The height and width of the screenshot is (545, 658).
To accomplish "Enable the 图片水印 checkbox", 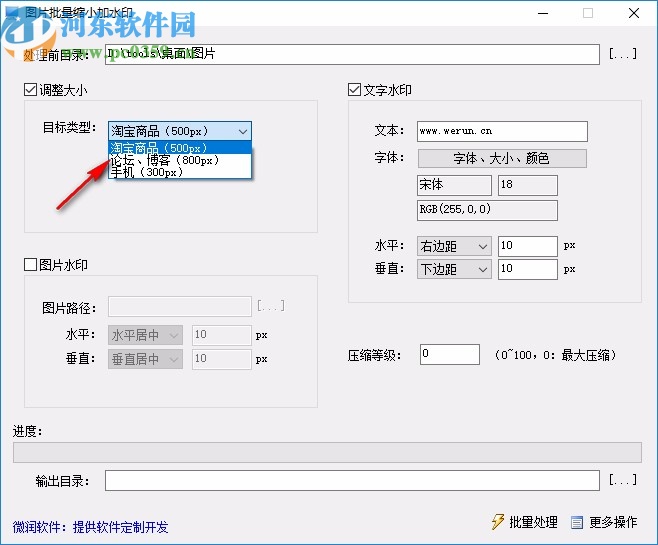I will (x=30, y=265).
